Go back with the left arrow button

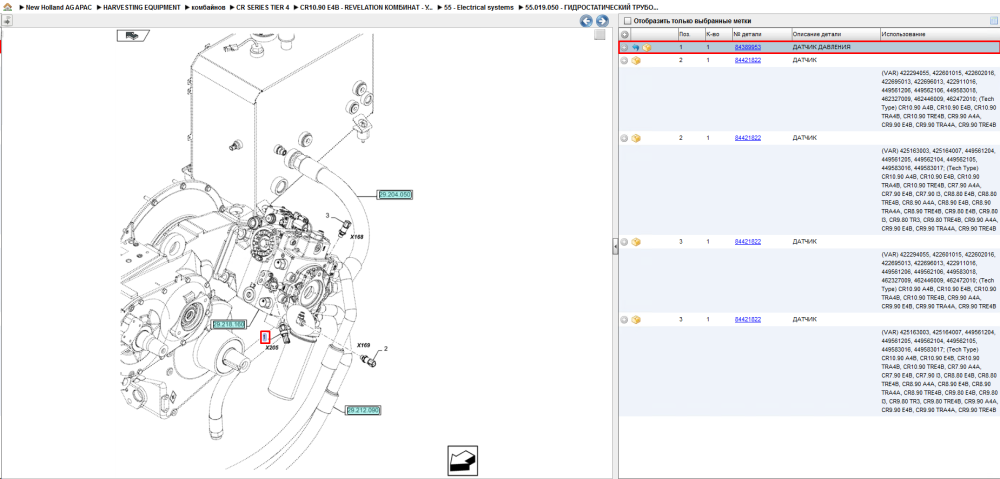pyautogui.click(x=585, y=21)
